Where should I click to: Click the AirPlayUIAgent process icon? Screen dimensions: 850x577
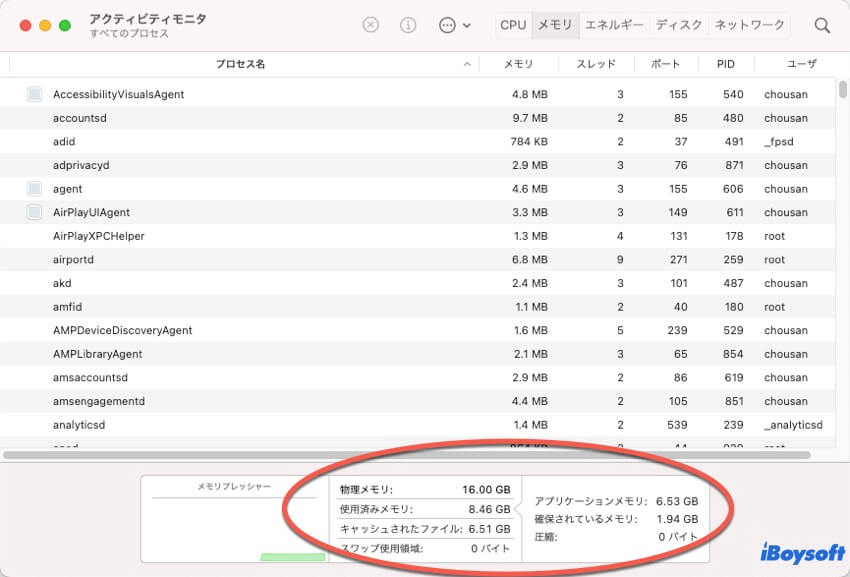tap(35, 212)
